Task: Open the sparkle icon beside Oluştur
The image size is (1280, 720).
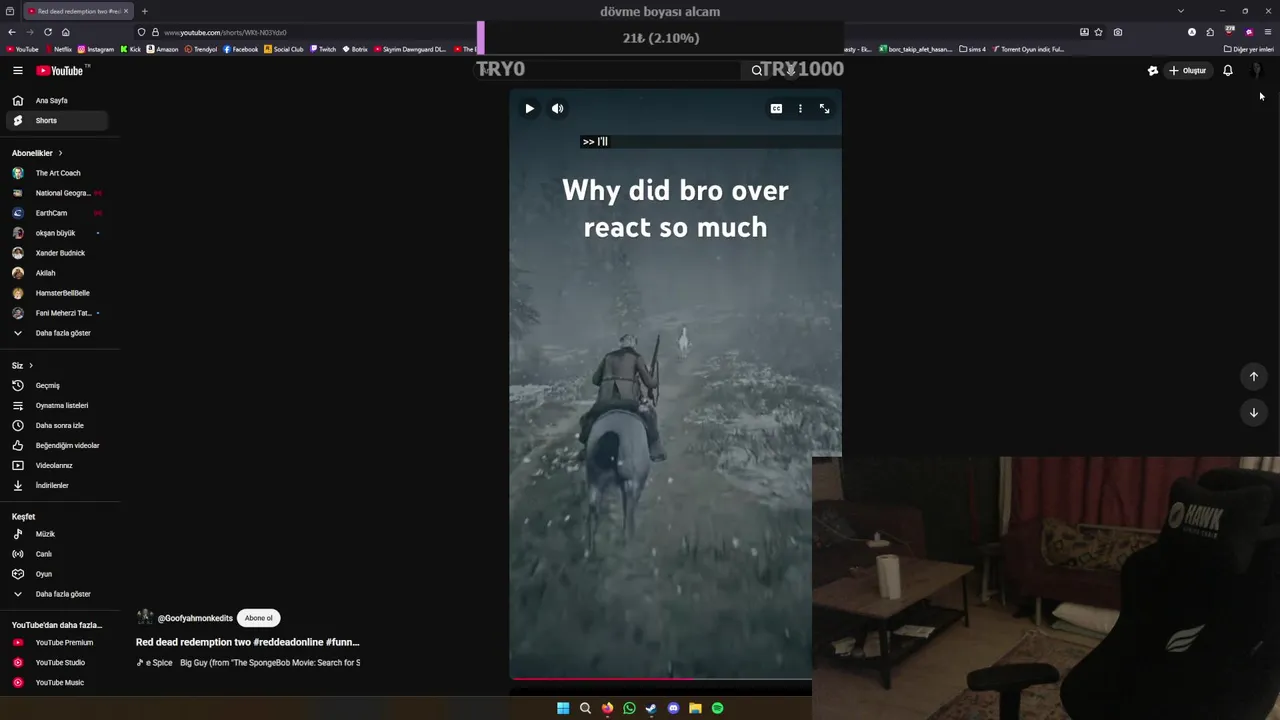Action: 1153,70
